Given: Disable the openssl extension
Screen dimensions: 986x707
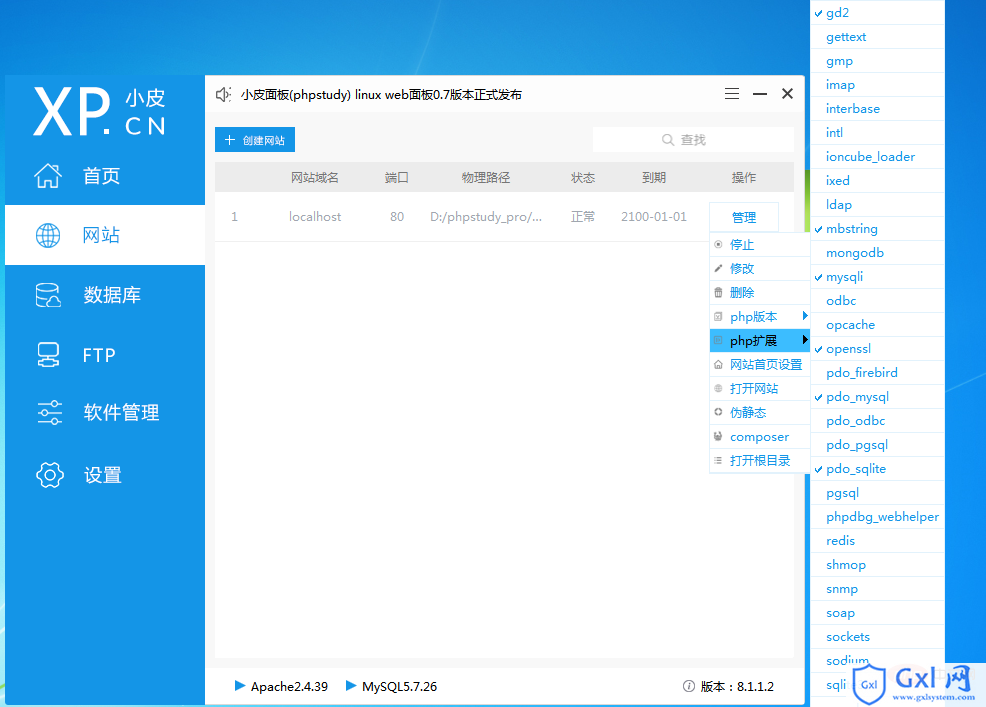Looking at the screenshot, I should [878, 348].
